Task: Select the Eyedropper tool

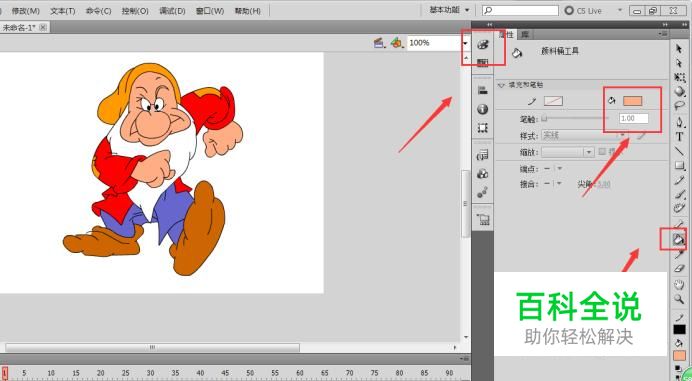Action: (x=679, y=255)
